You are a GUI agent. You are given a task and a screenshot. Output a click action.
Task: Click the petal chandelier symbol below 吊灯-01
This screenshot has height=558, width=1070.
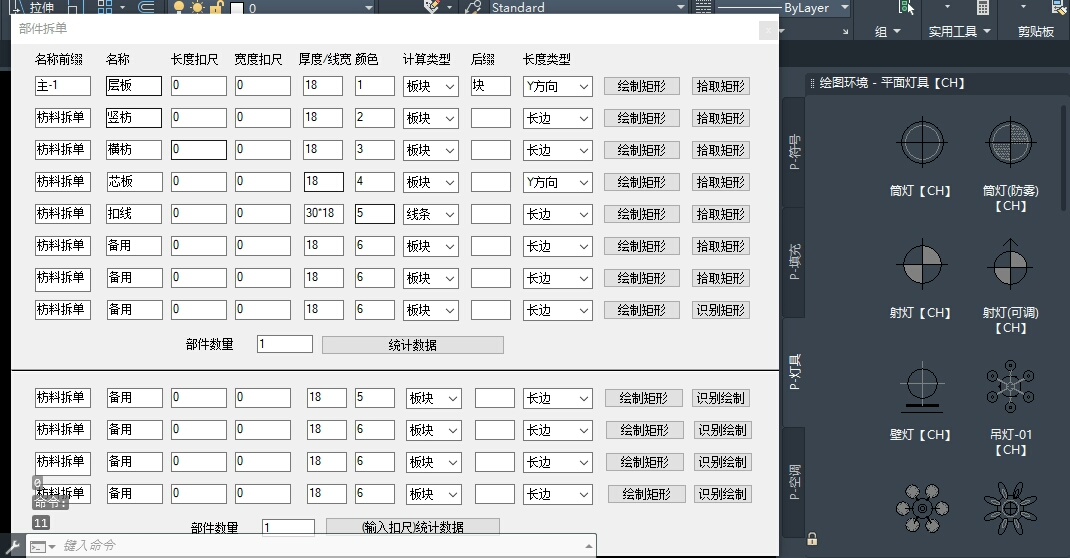point(1010,508)
